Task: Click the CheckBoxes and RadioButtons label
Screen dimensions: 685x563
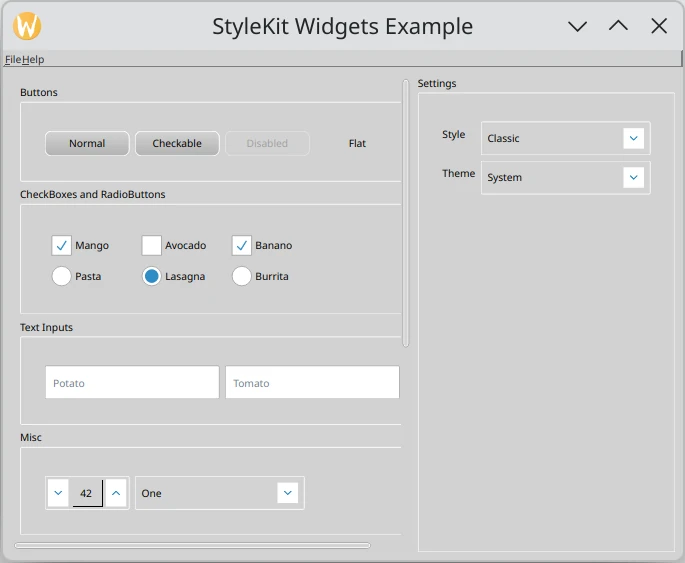Action: (x=93, y=194)
